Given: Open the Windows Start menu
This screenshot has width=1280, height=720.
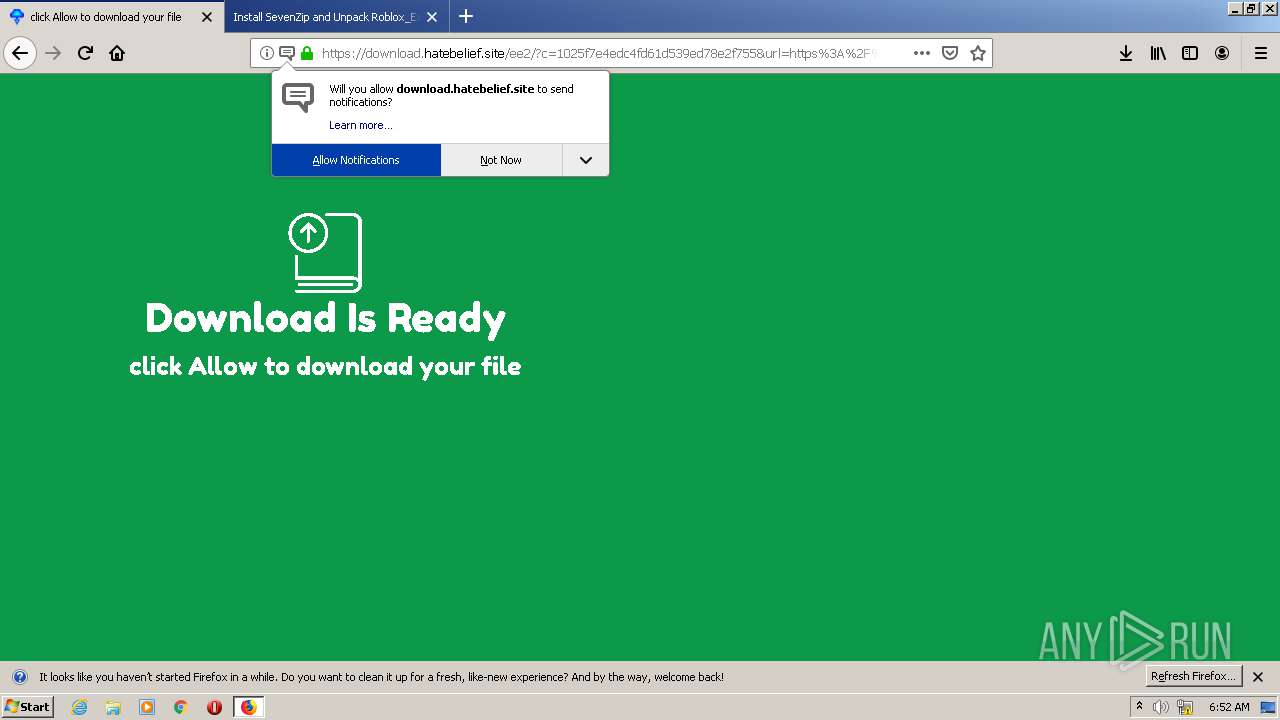Looking at the screenshot, I should 27,707.
